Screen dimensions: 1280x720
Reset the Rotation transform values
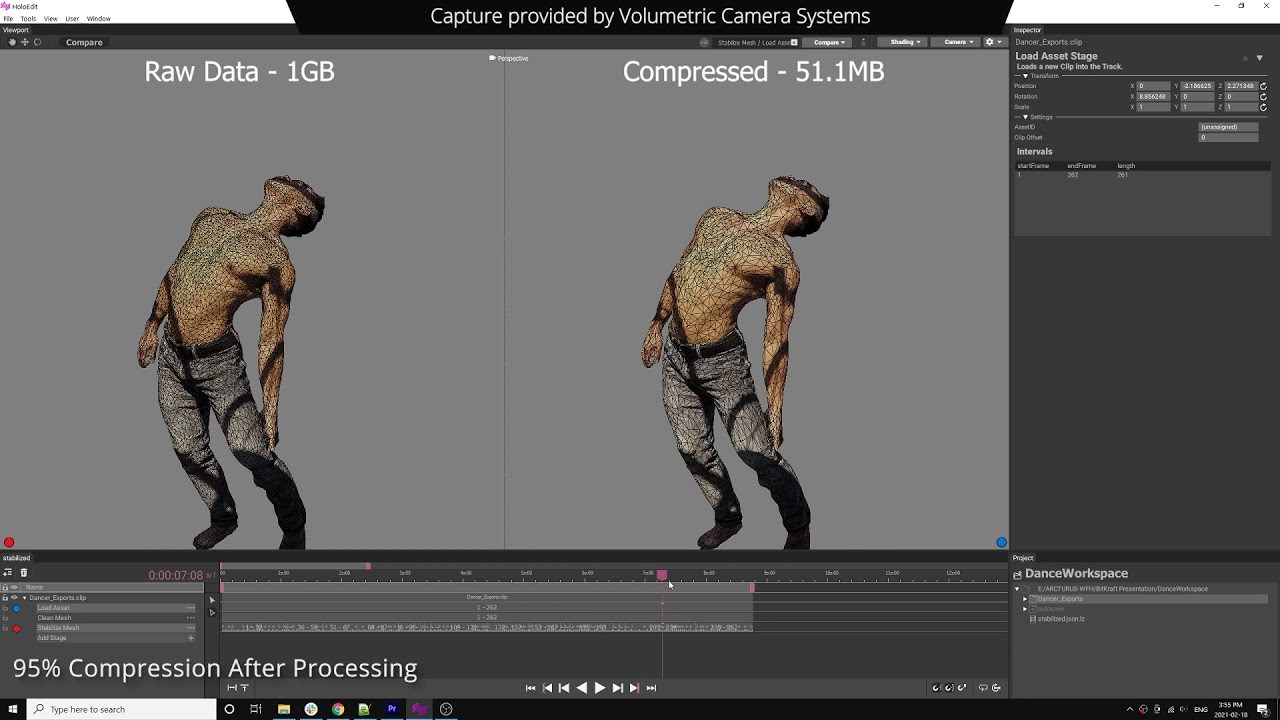pyautogui.click(x=1263, y=97)
